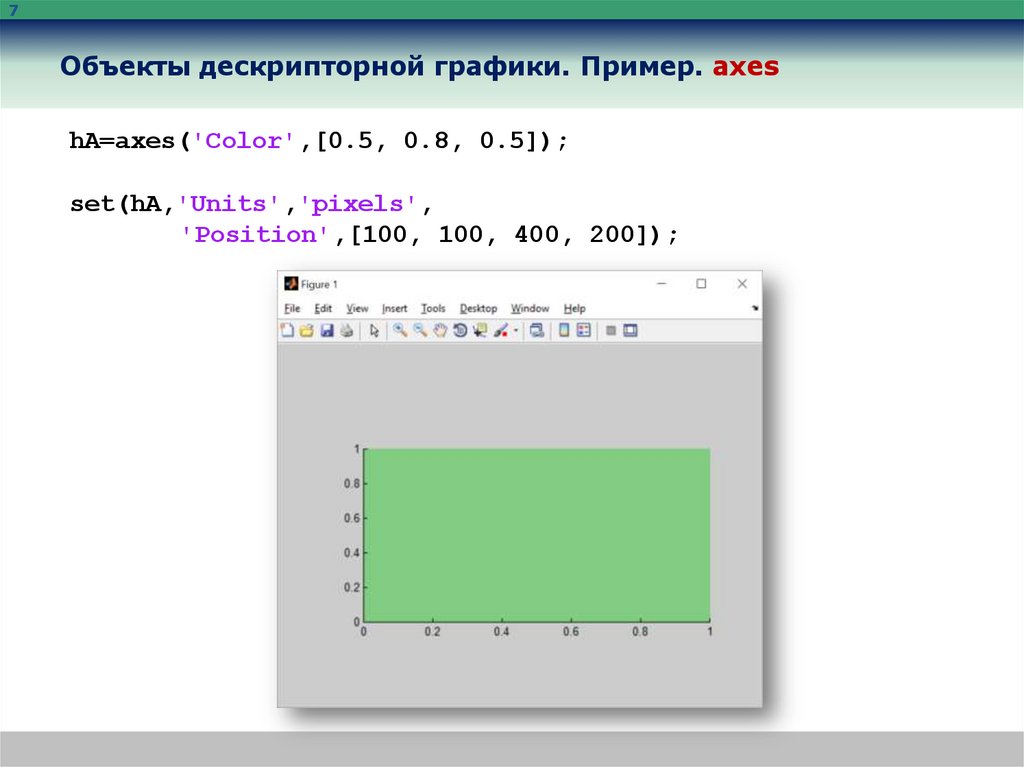The image size is (1024, 767).
Task: Click the 'Figure 1' window title text
Action: click(x=319, y=284)
